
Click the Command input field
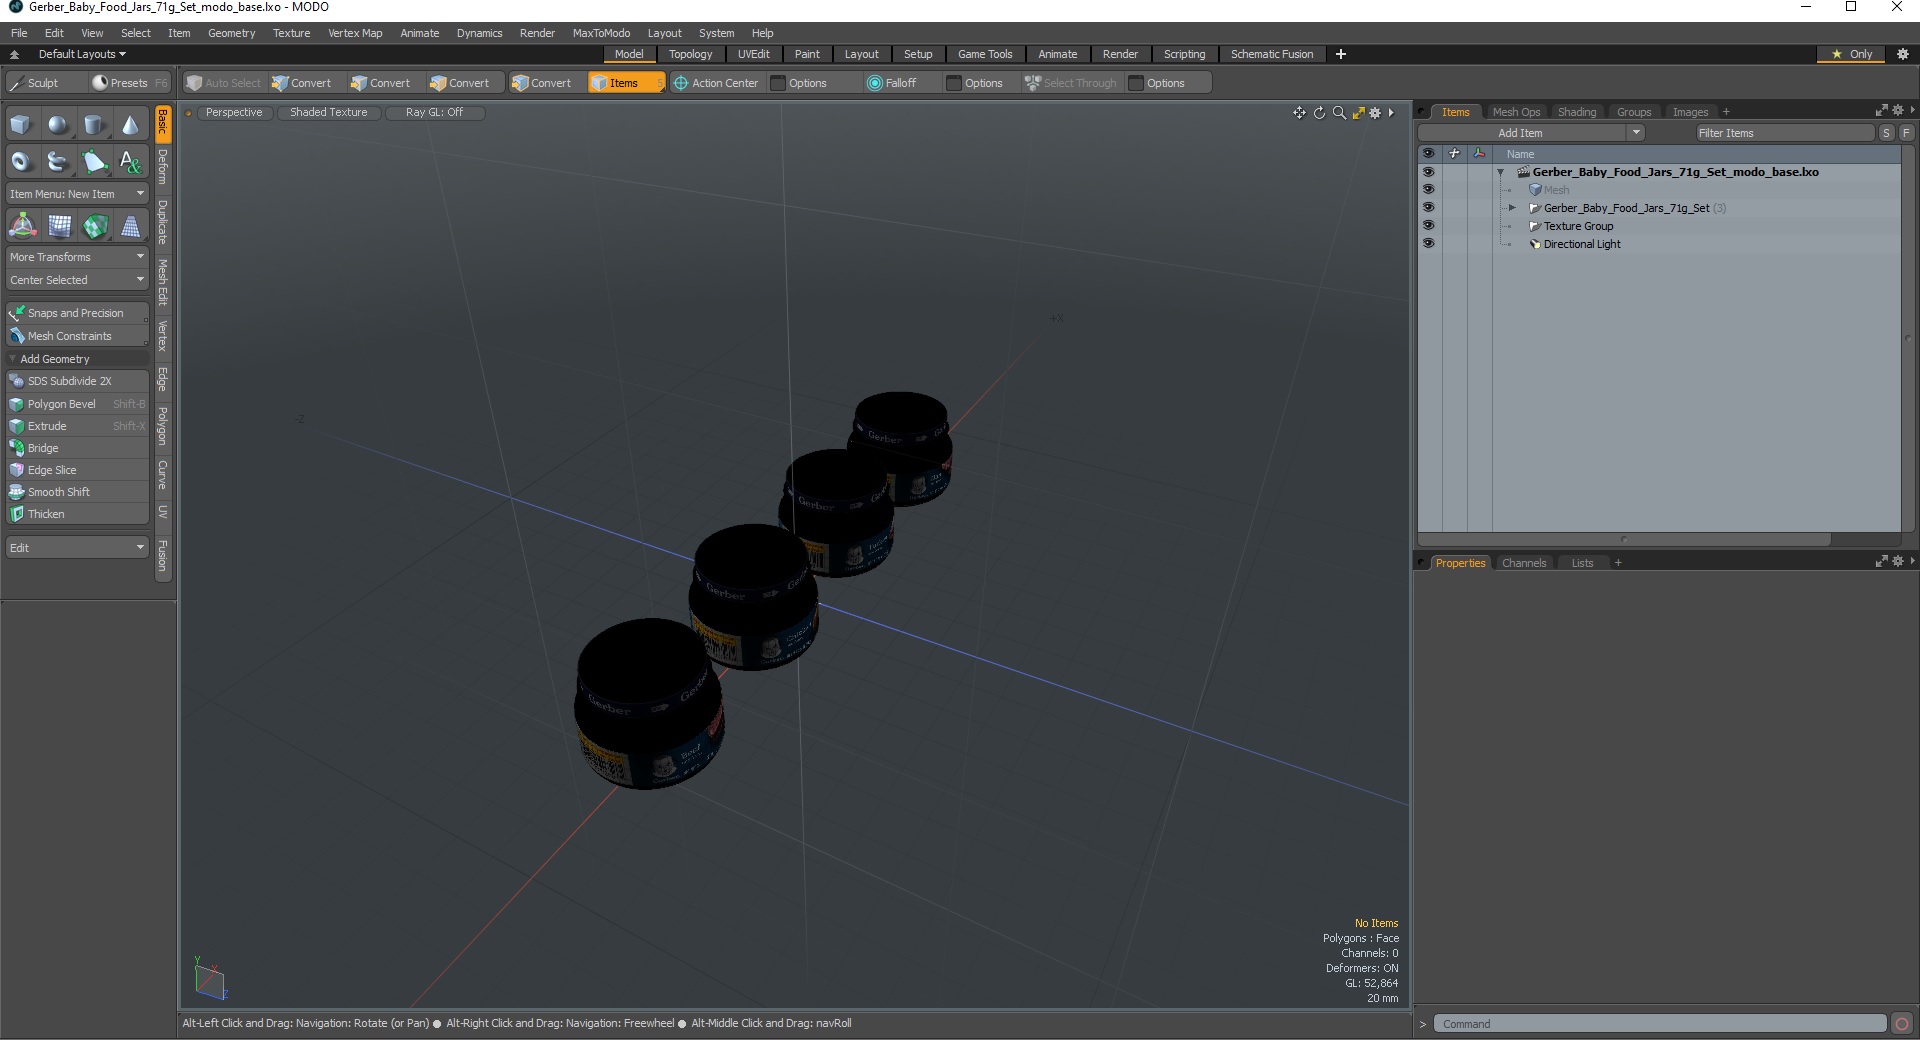coord(1660,1024)
